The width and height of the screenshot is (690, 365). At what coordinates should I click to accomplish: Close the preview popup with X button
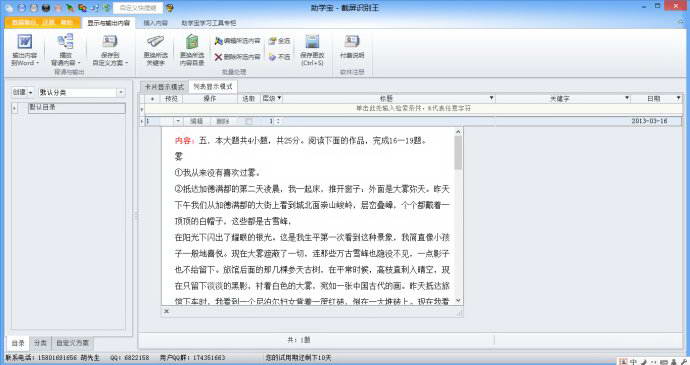[166, 311]
